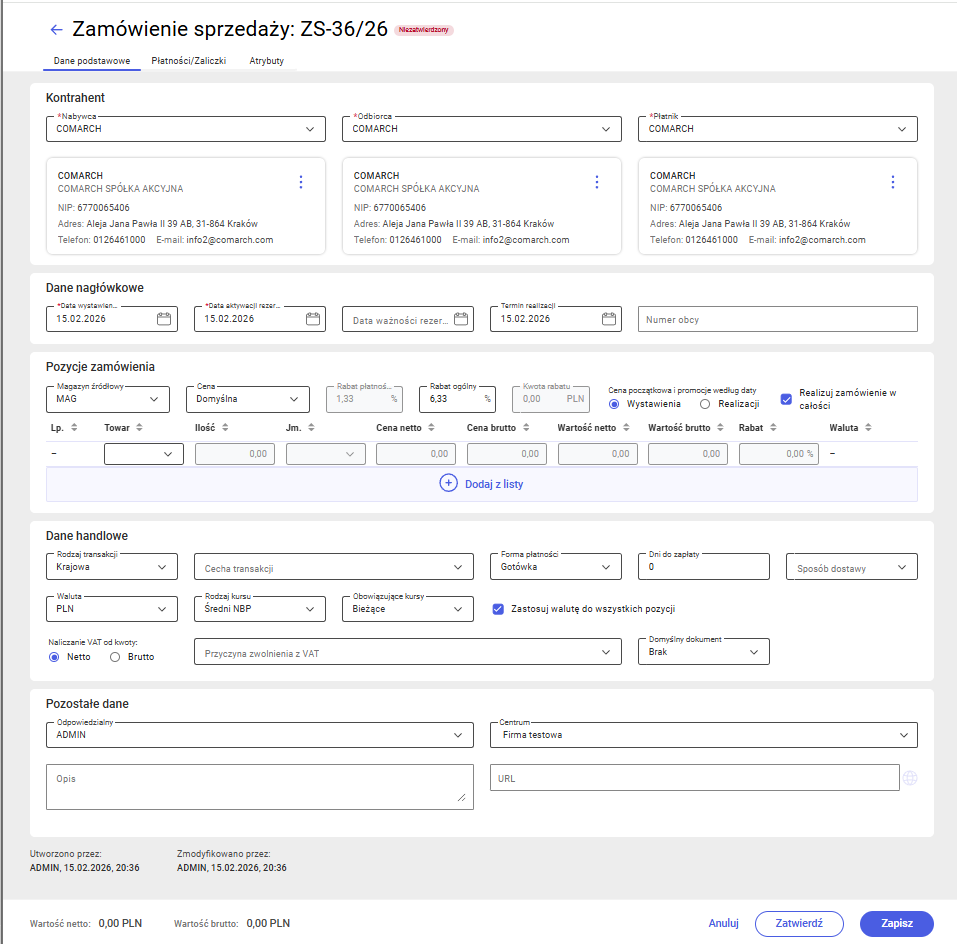The width and height of the screenshot is (957, 944).
Task: Click the globe icon beside URL field
Action: pyautogui.click(x=910, y=778)
